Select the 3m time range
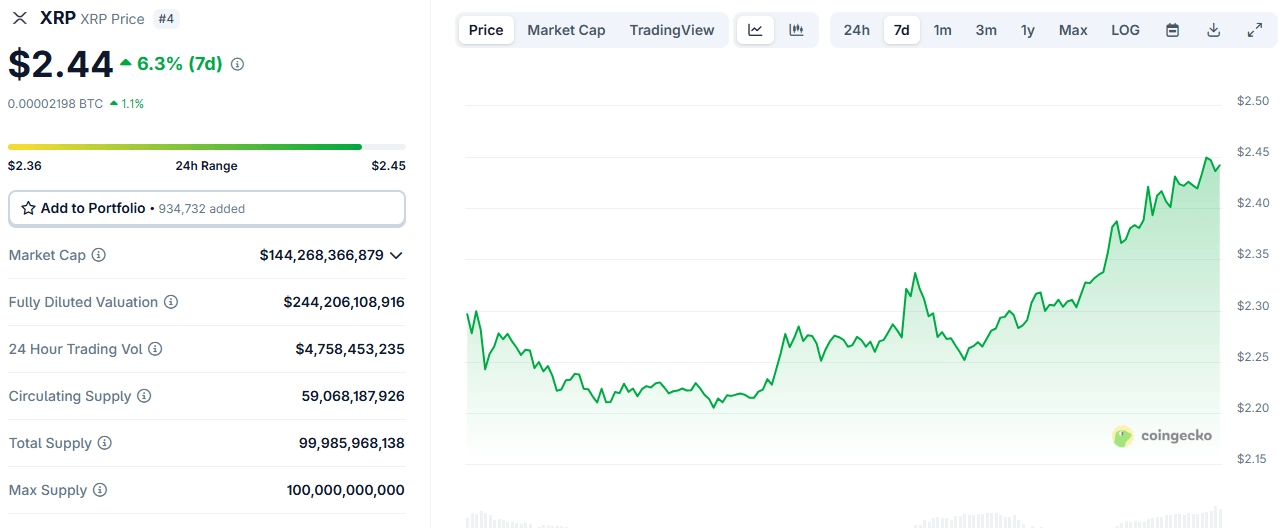Image resolution: width=1282 pixels, height=528 pixels. tap(986, 30)
